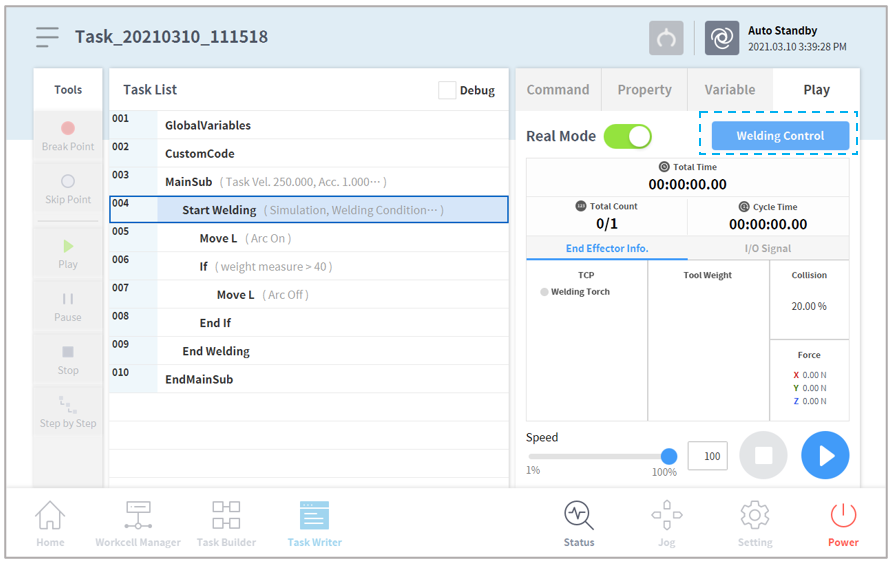892x563 pixels.
Task: Select the Welding Torch TCP radio button
Action: 545,292
